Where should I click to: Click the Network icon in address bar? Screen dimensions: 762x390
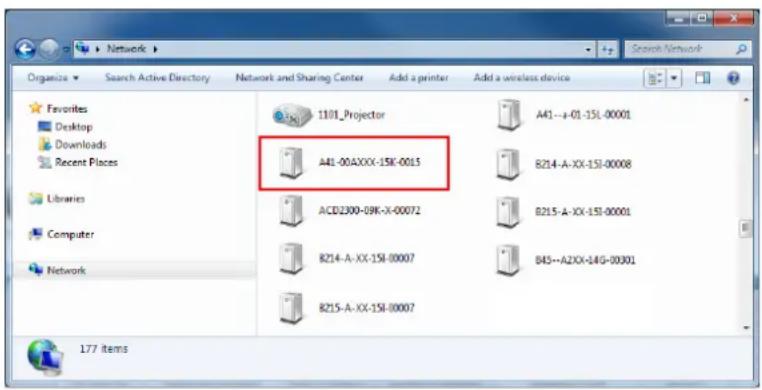(83, 49)
